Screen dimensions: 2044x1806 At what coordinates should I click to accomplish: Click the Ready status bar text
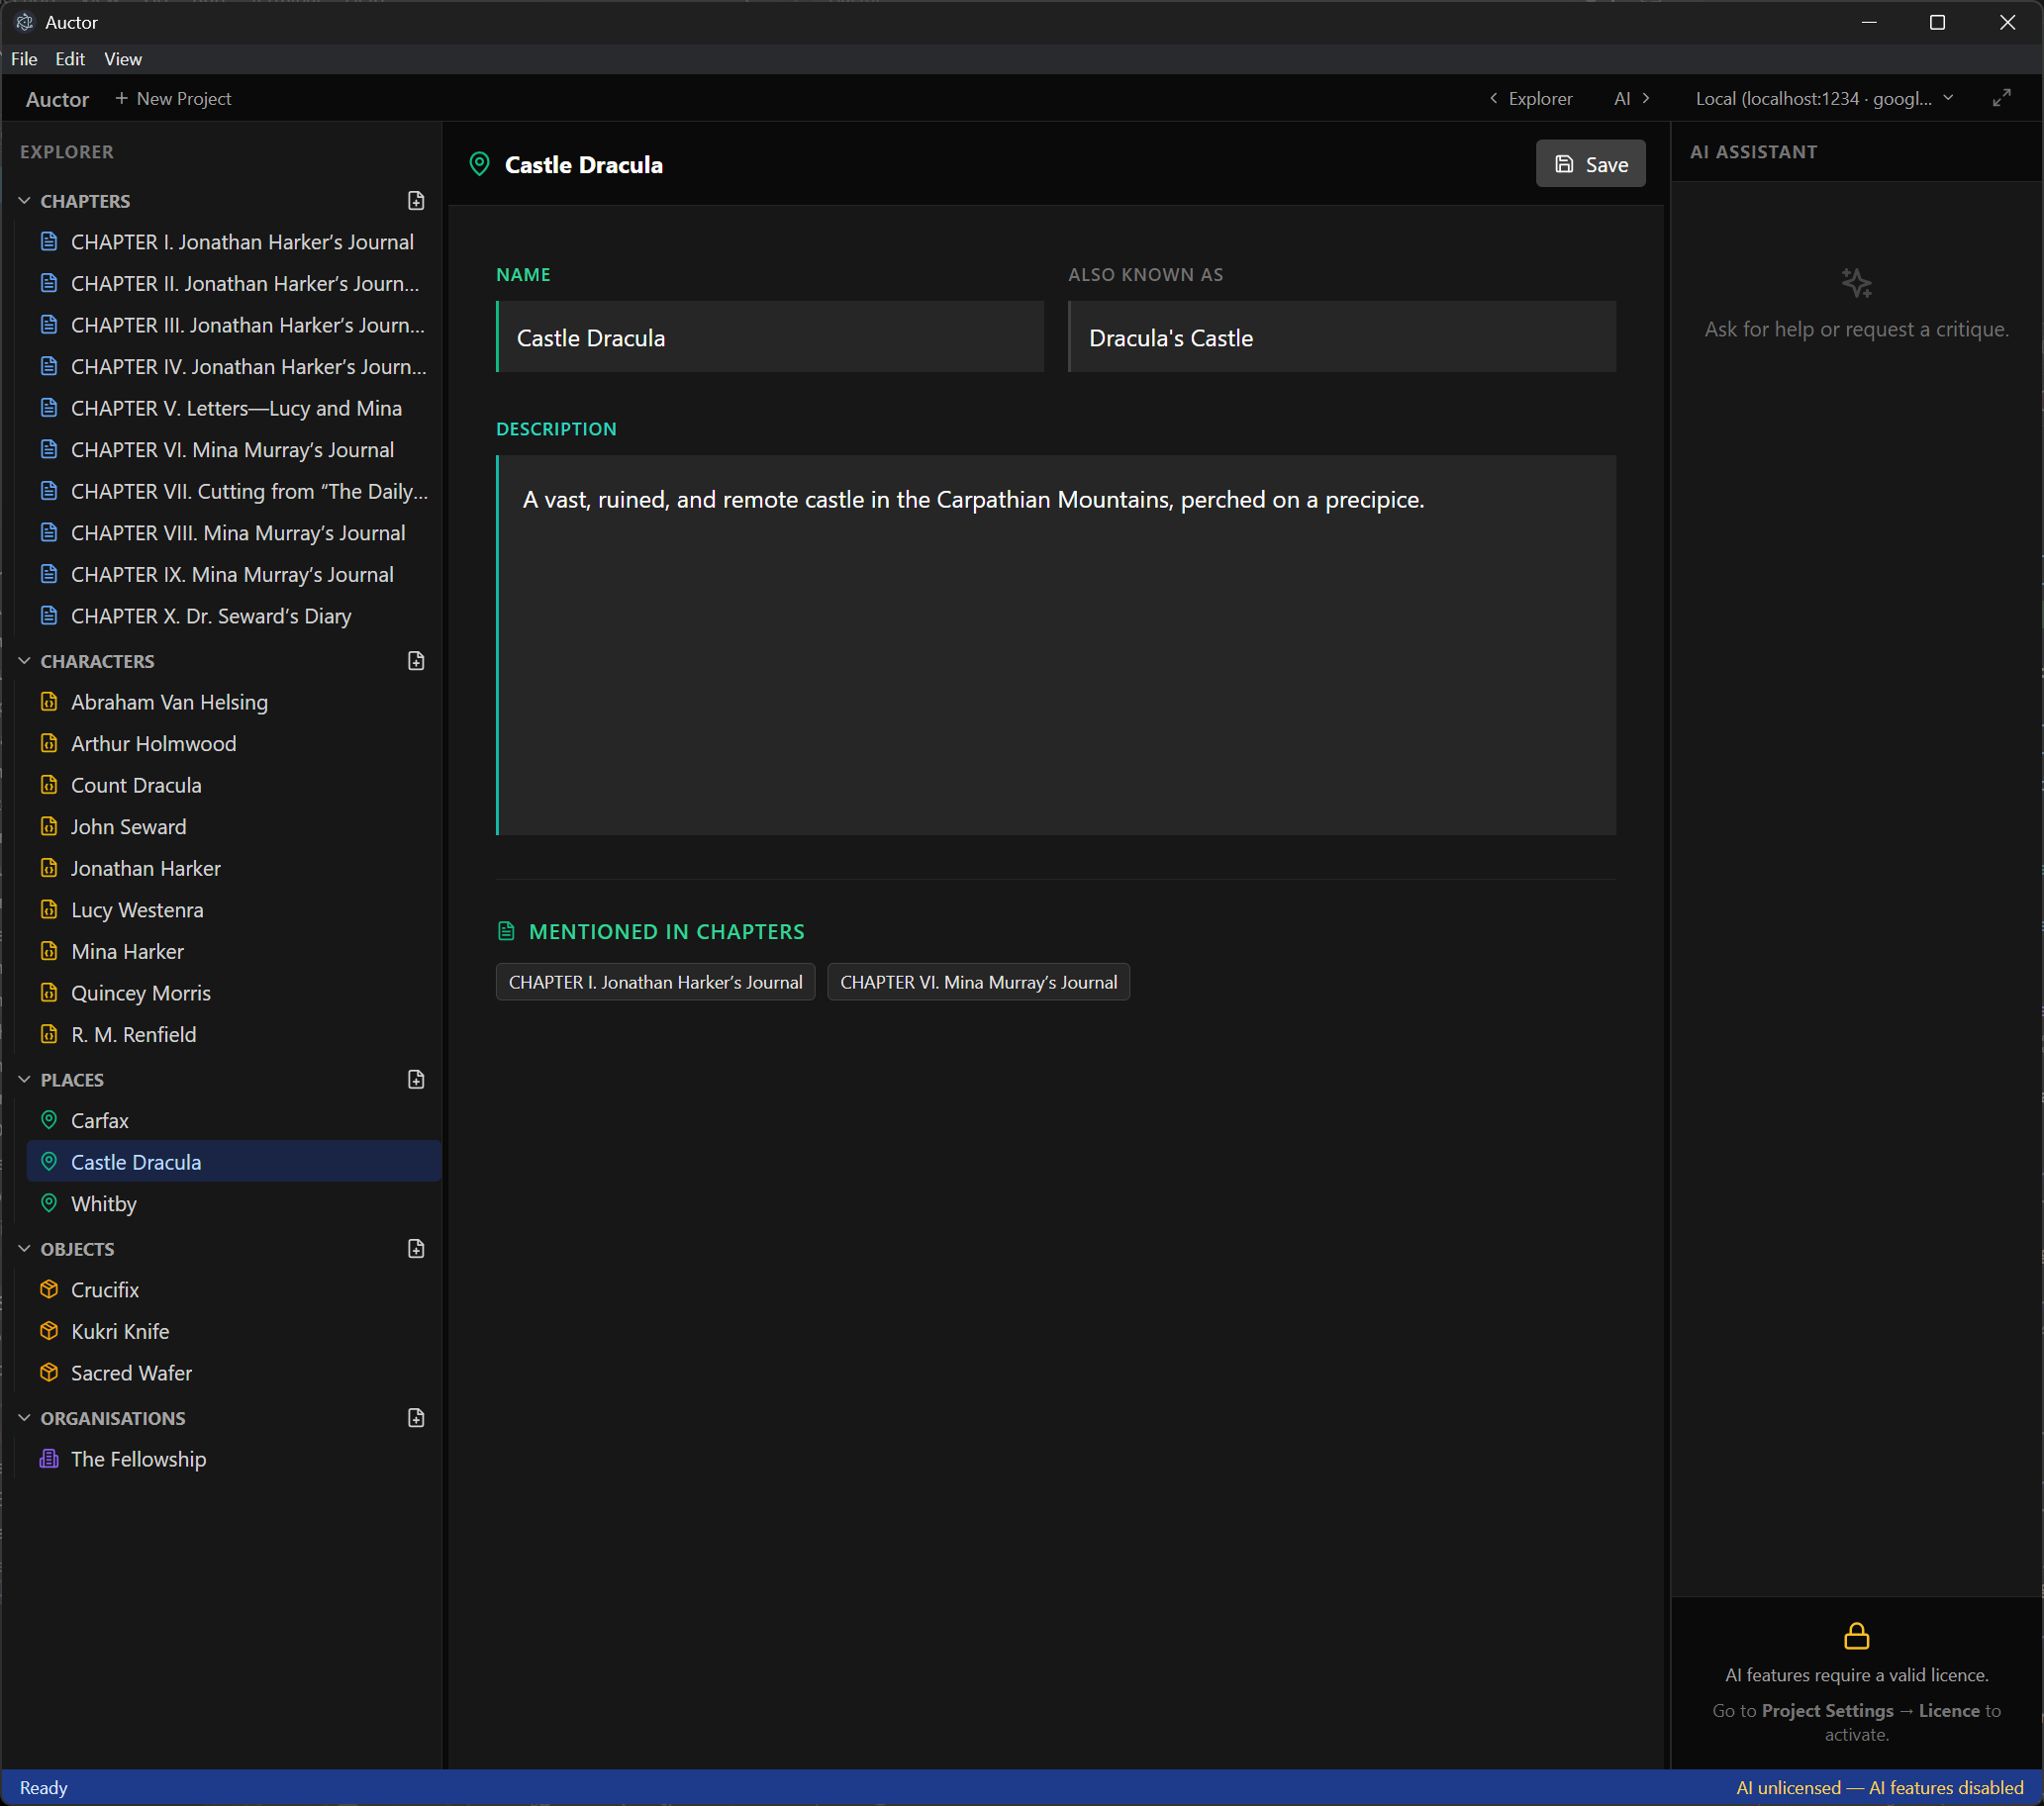coord(43,1787)
